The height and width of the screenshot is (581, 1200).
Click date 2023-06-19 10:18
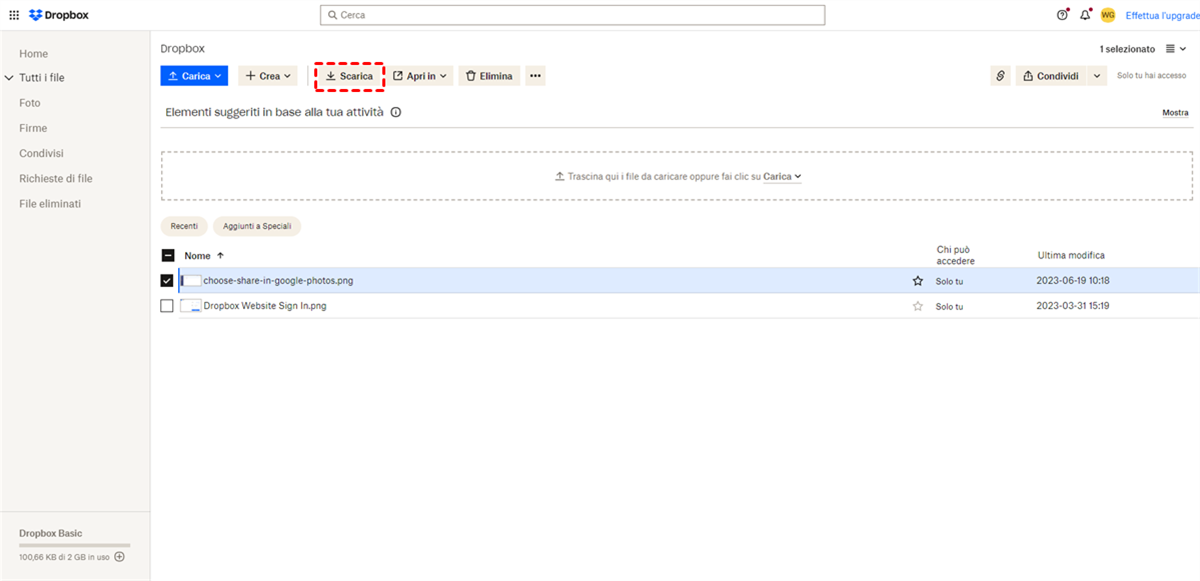(x=1073, y=281)
